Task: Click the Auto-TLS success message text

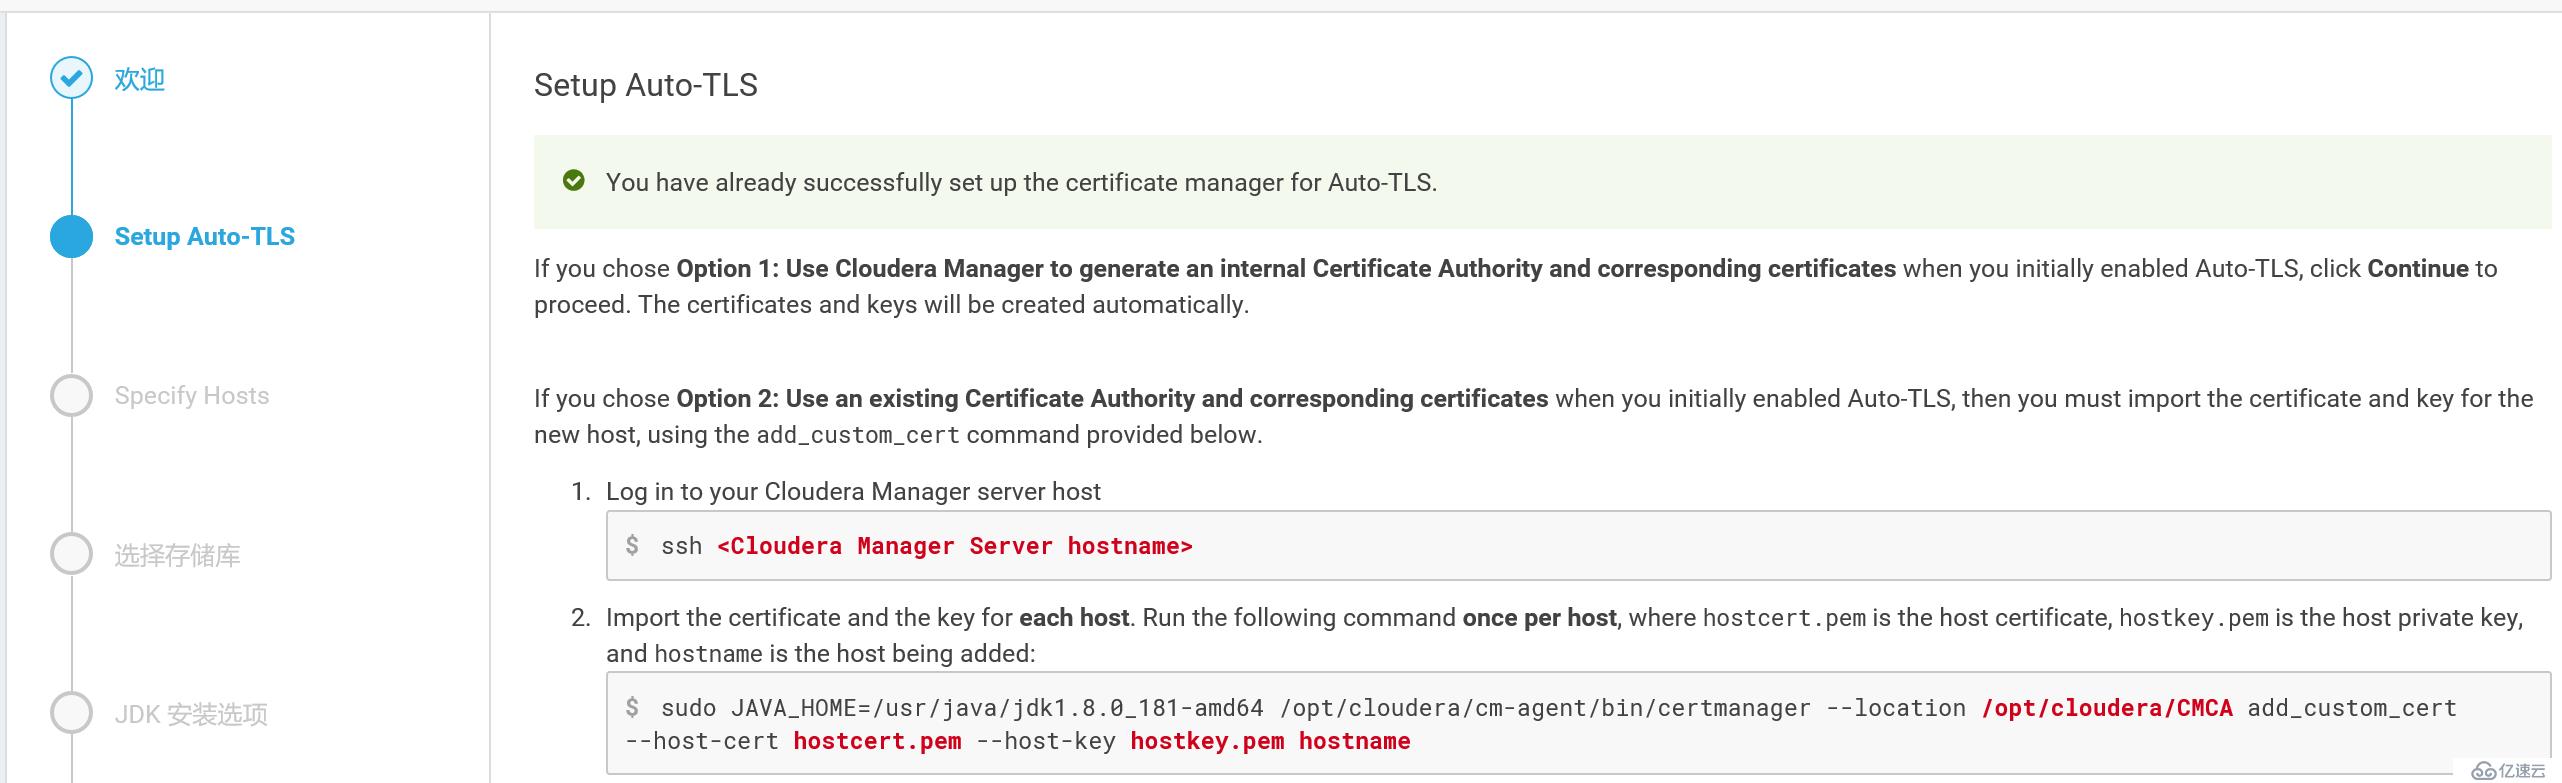Action: [1021, 182]
